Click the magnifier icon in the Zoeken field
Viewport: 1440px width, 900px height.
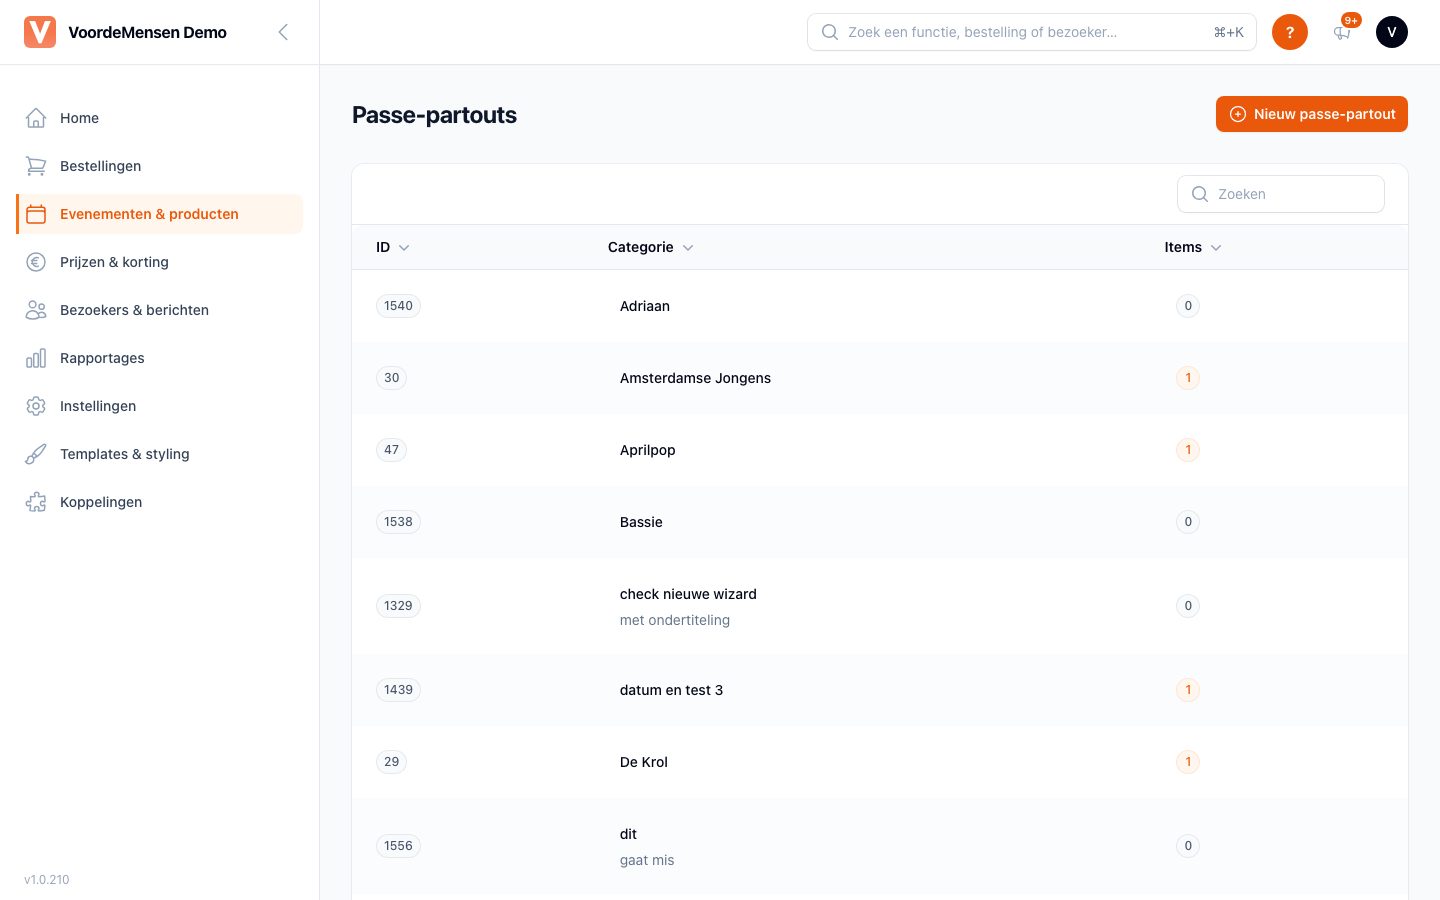coord(1200,194)
